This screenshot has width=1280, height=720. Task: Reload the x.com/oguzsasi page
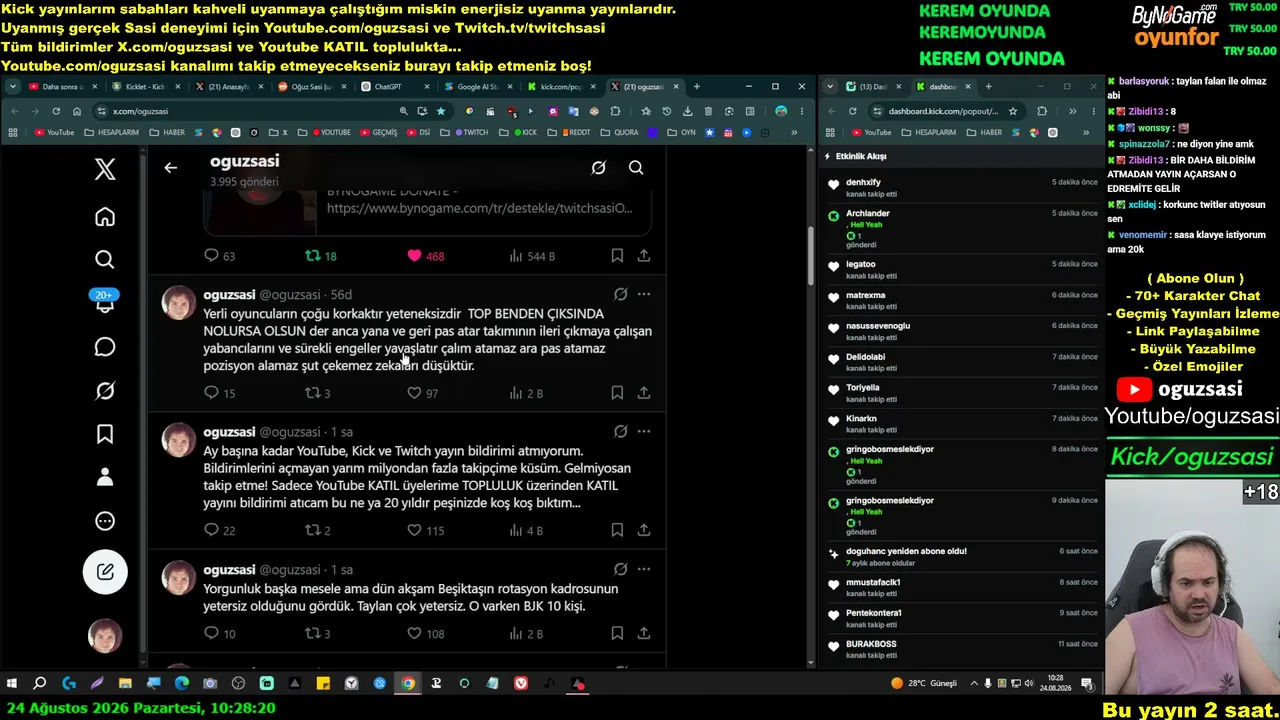56,111
